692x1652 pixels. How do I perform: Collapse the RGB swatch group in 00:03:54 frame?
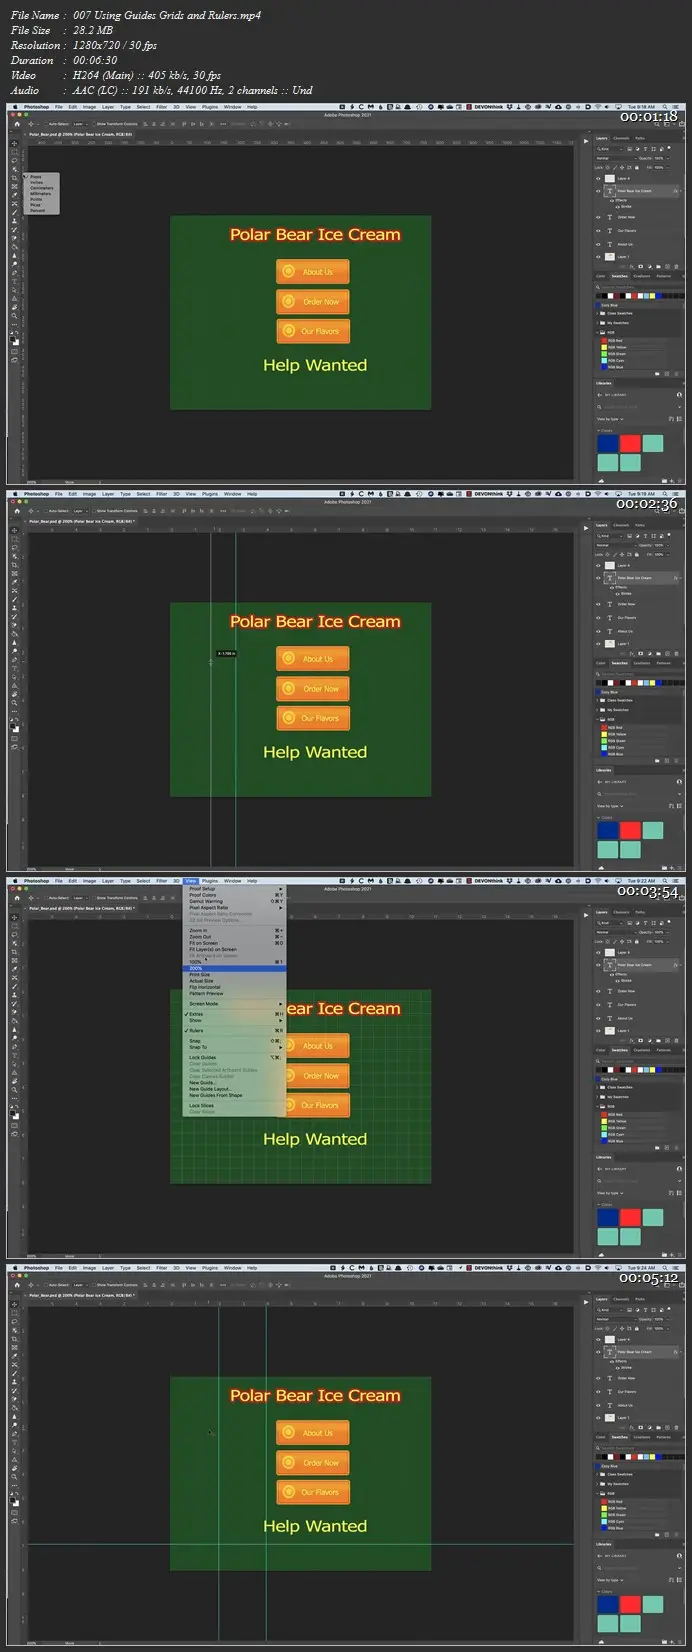point(597,1106)
